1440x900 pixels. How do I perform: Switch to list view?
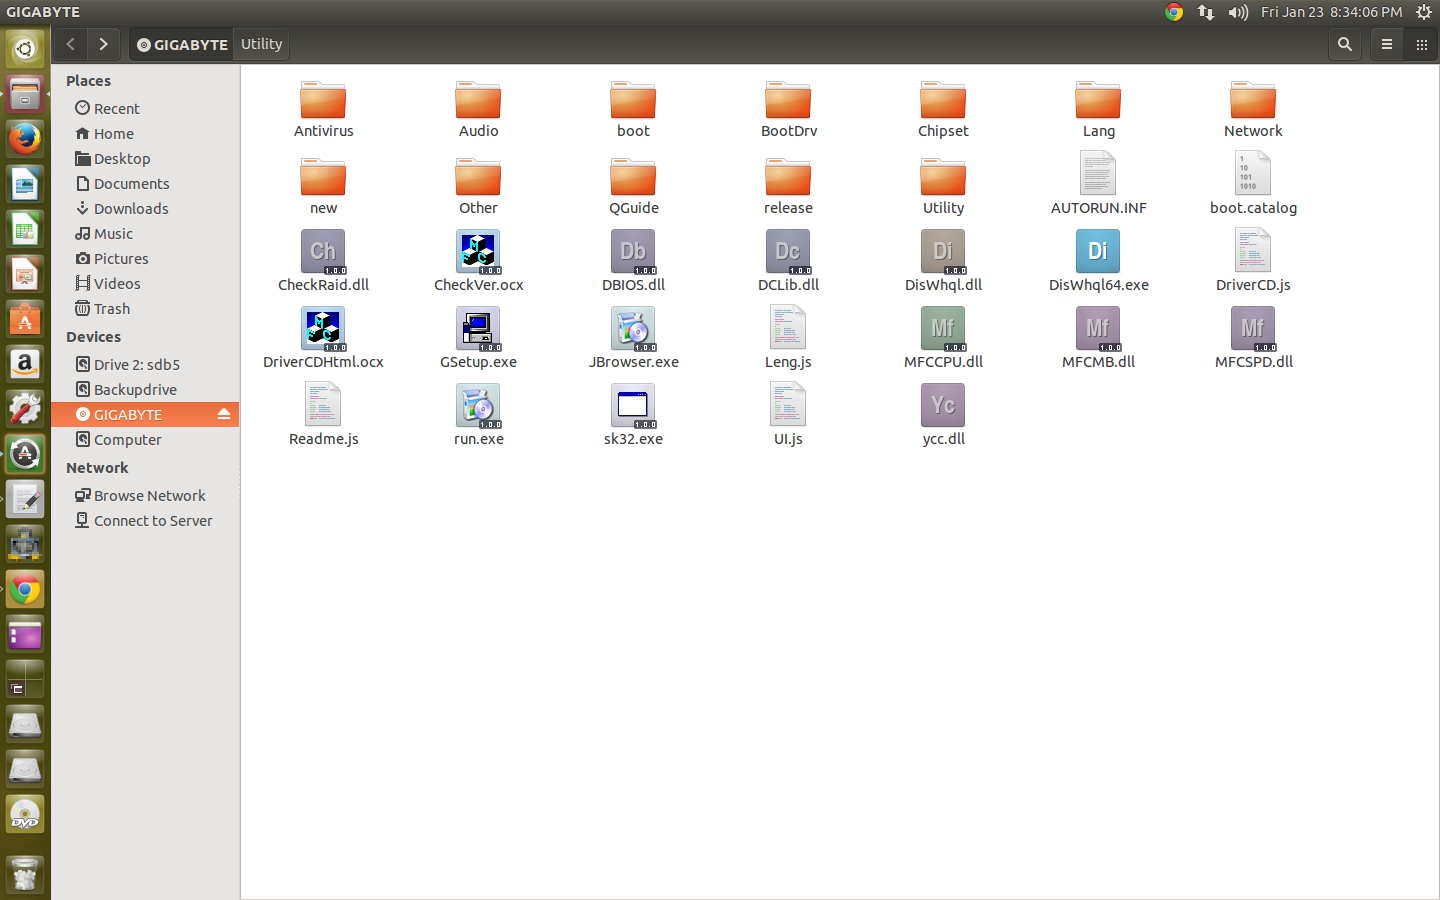point(1387,44)
